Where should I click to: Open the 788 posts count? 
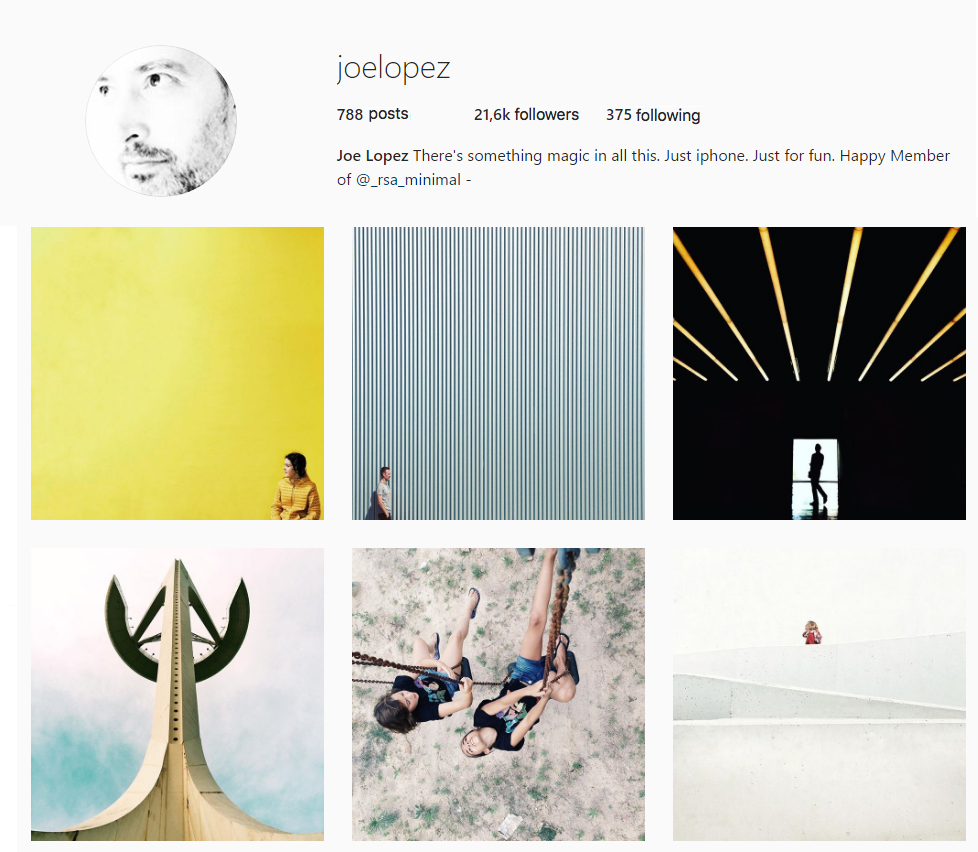pos(372,114)
